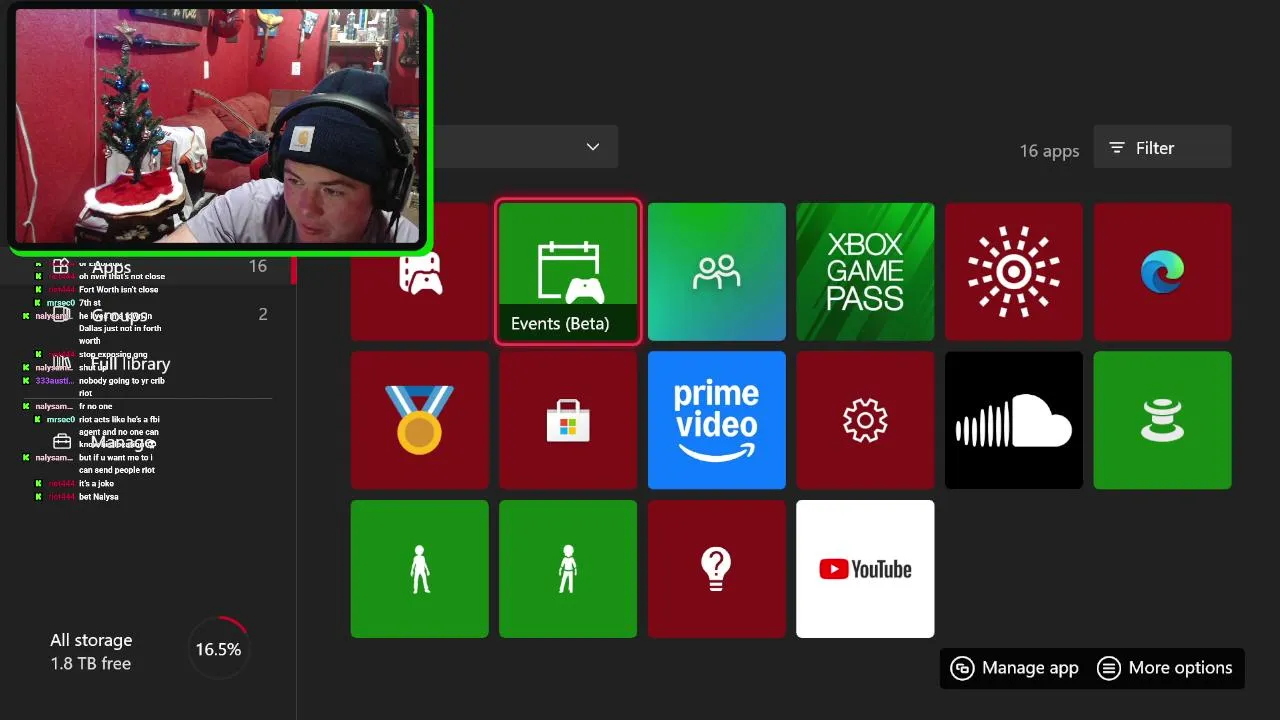Open the Settings gear tile
This screenshot has height=720, width=1280.
(865, 420)
